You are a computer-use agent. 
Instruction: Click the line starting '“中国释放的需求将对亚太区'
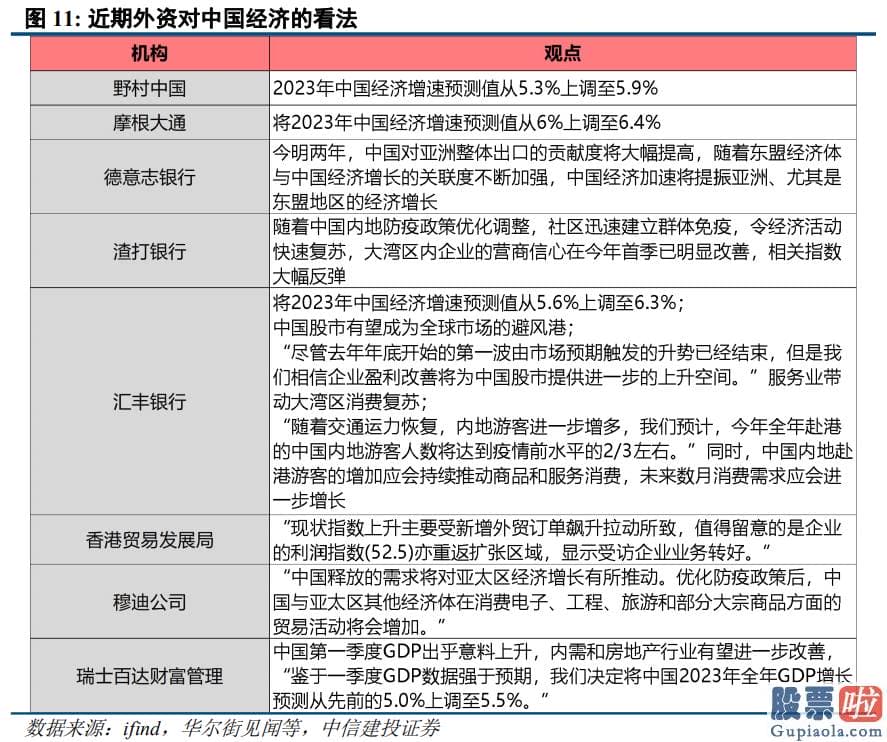click(561, 577)
